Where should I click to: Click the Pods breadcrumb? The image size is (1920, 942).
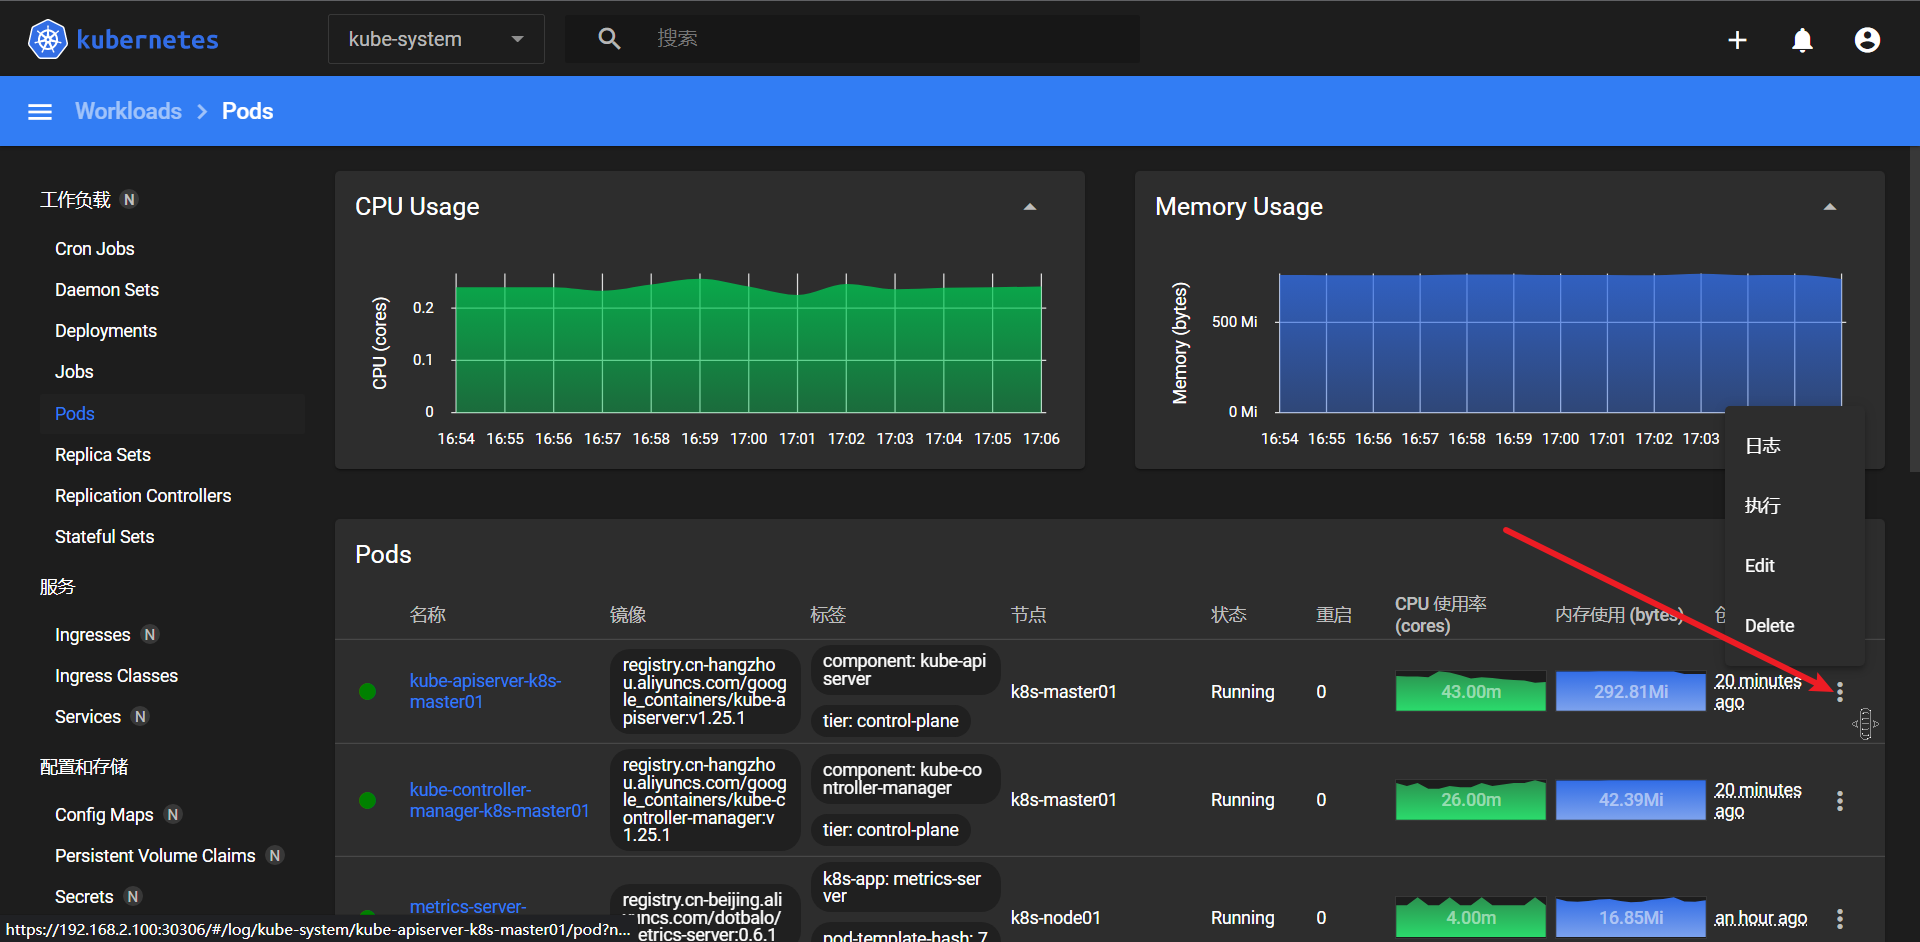click(x=247, y=111)
